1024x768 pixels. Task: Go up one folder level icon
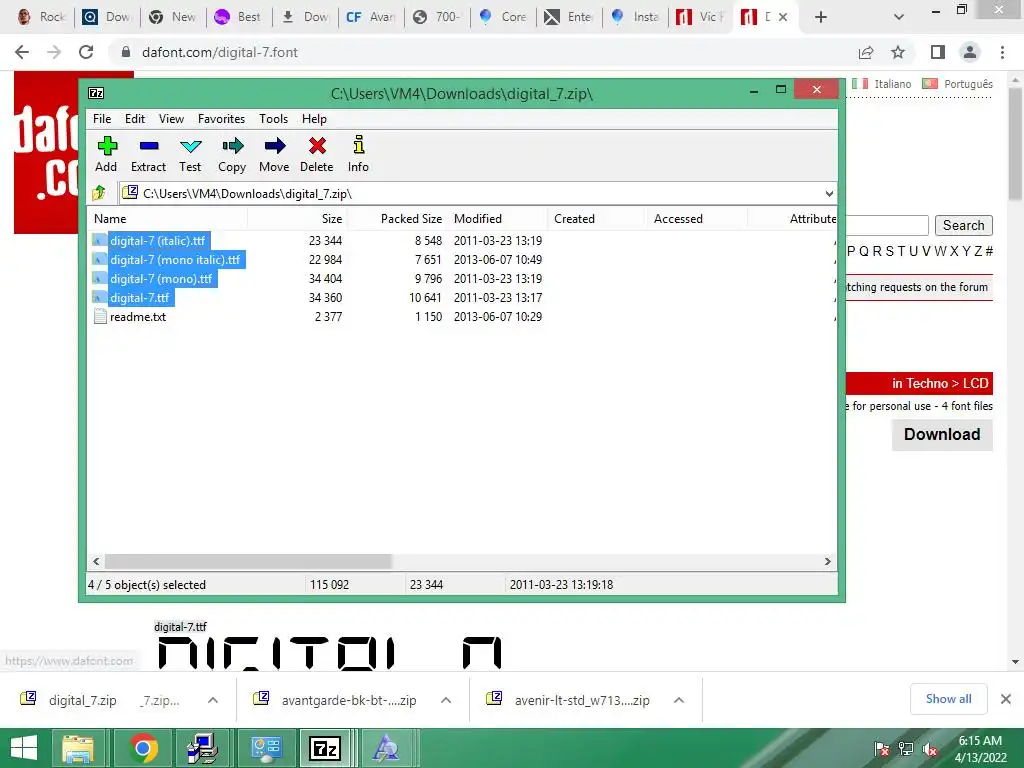pyautogui.click(x=99, y=193)
